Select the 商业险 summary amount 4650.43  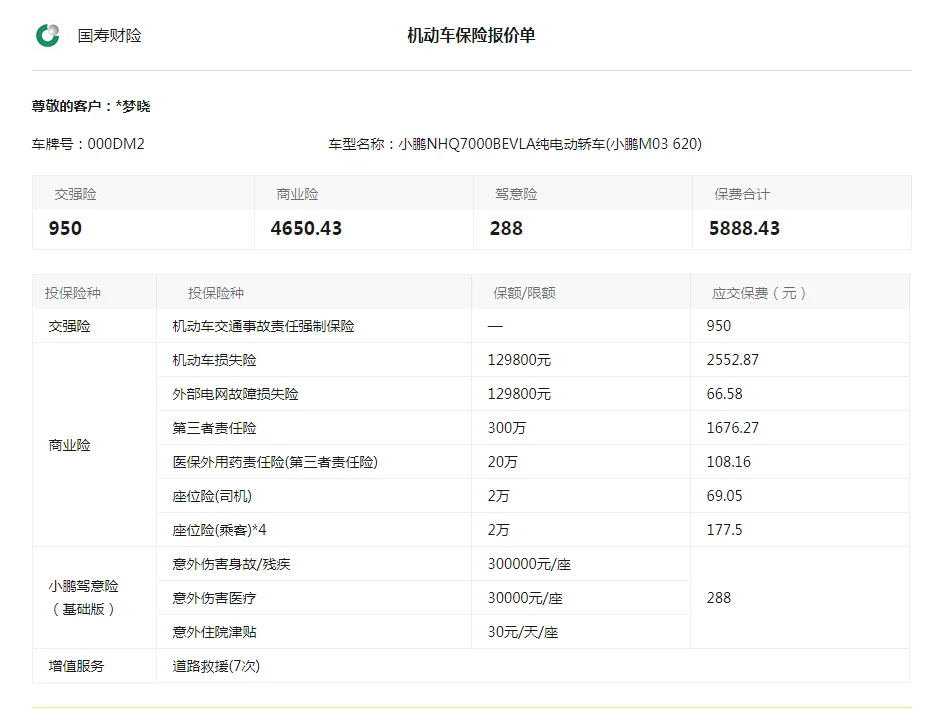(306, 228)
